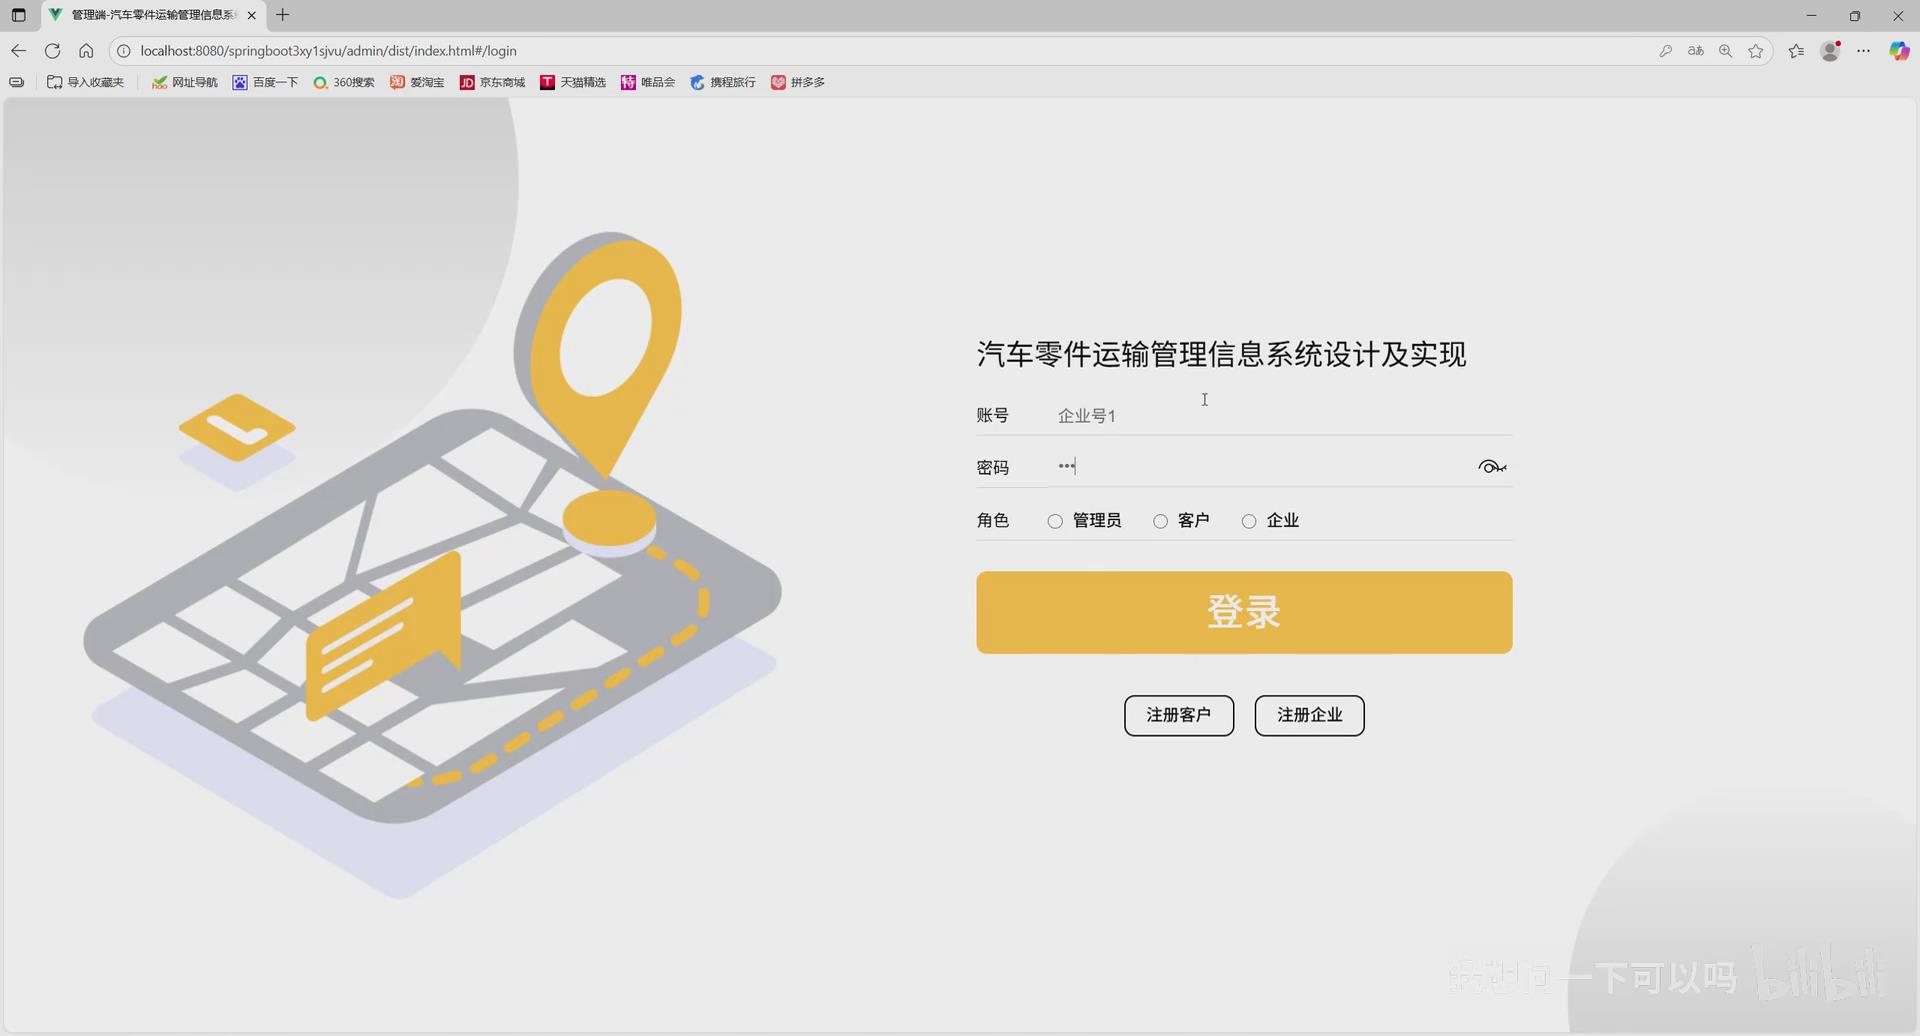
Task: Select the 客户 role radio button
Action: pos(1160,521)
